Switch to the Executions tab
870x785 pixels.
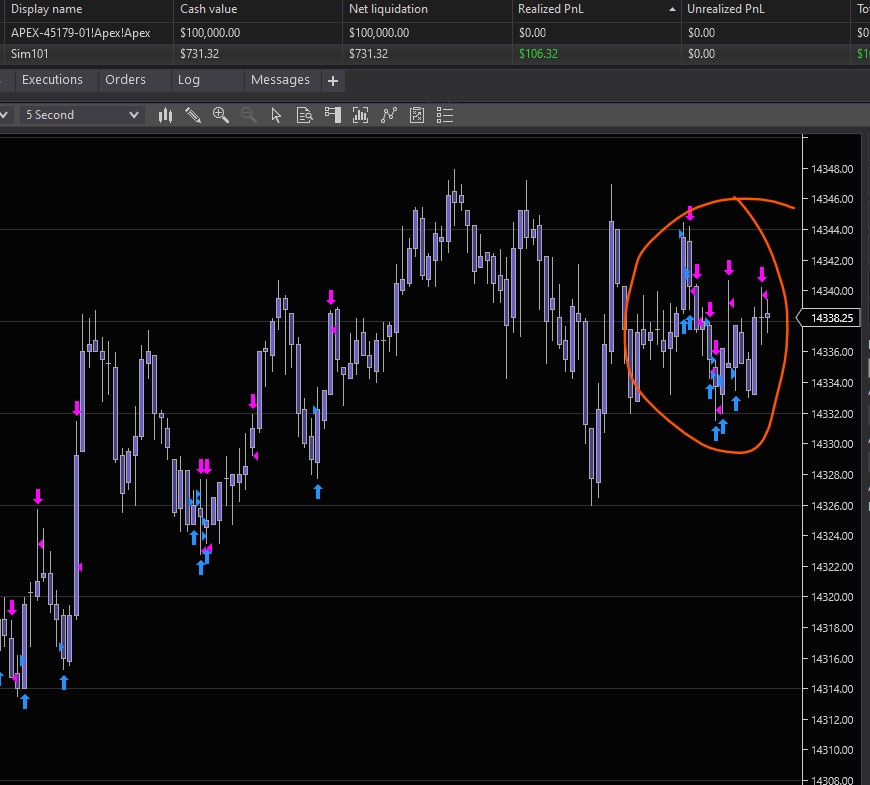pyautogui.click(x=52, y=80)
